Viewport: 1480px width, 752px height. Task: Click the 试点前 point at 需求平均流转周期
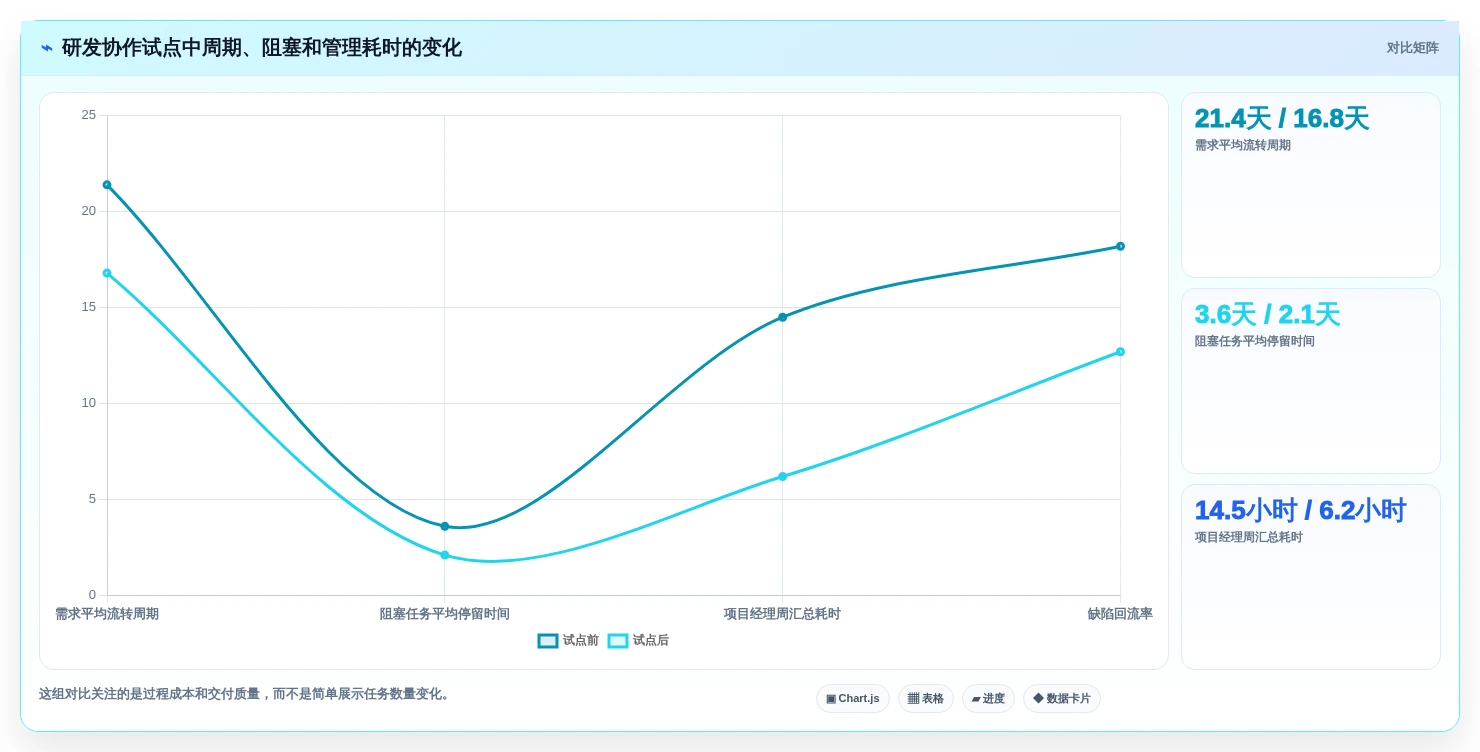point(107,185)
